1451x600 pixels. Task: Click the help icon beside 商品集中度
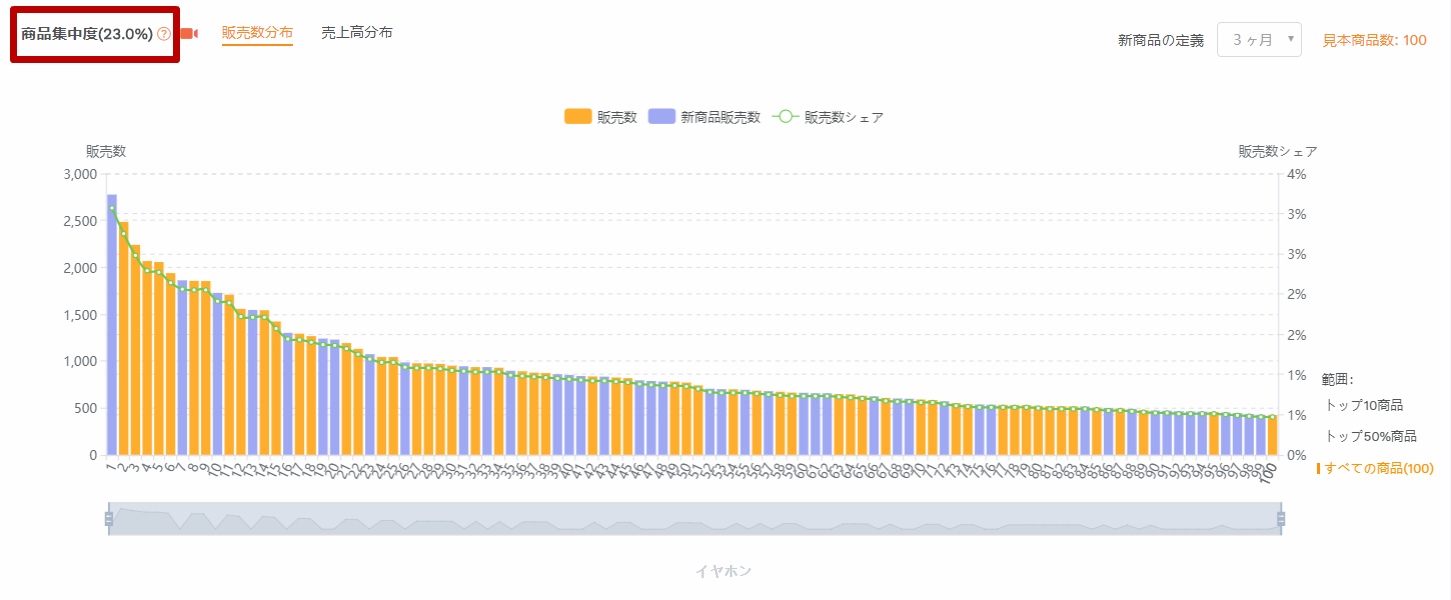(x=164, y=34)
